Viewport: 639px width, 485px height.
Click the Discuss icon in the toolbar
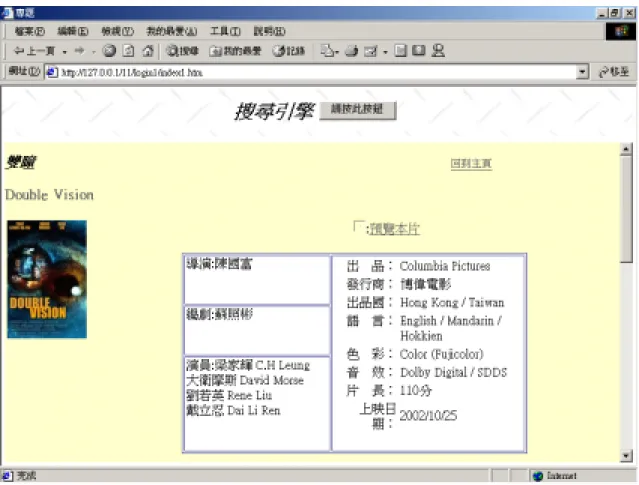[x=401, y=51]
